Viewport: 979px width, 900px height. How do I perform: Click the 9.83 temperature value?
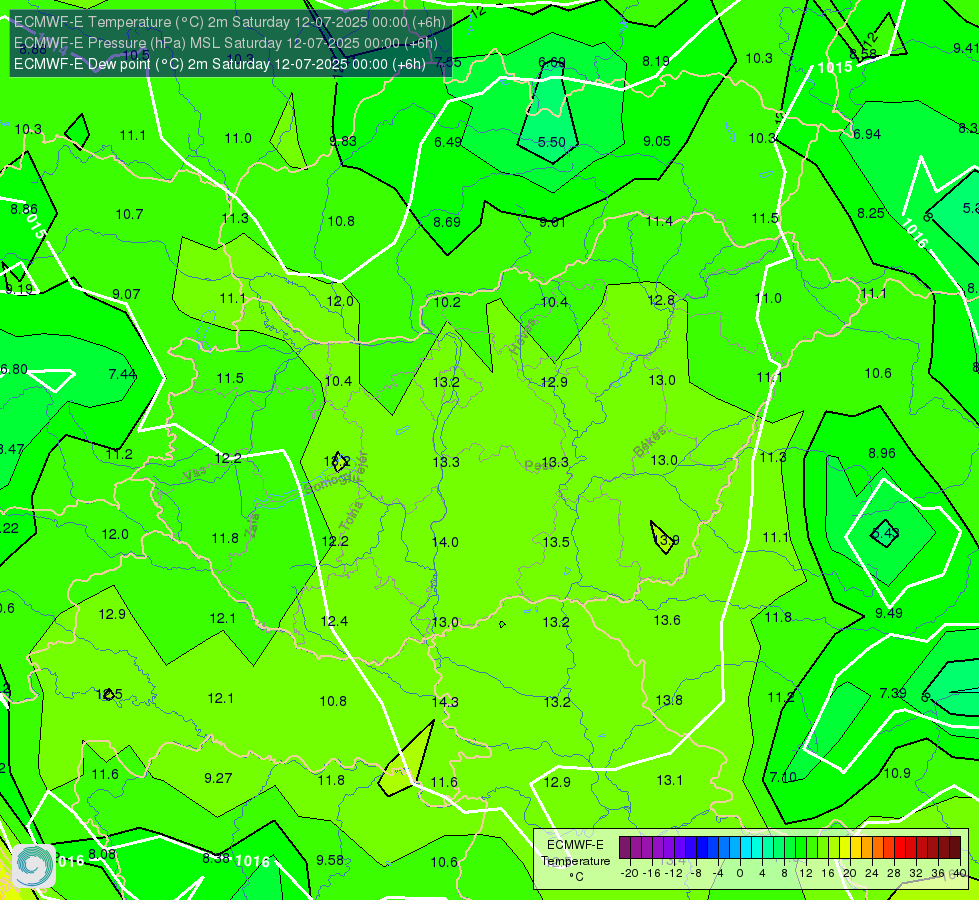coord(343,141)
